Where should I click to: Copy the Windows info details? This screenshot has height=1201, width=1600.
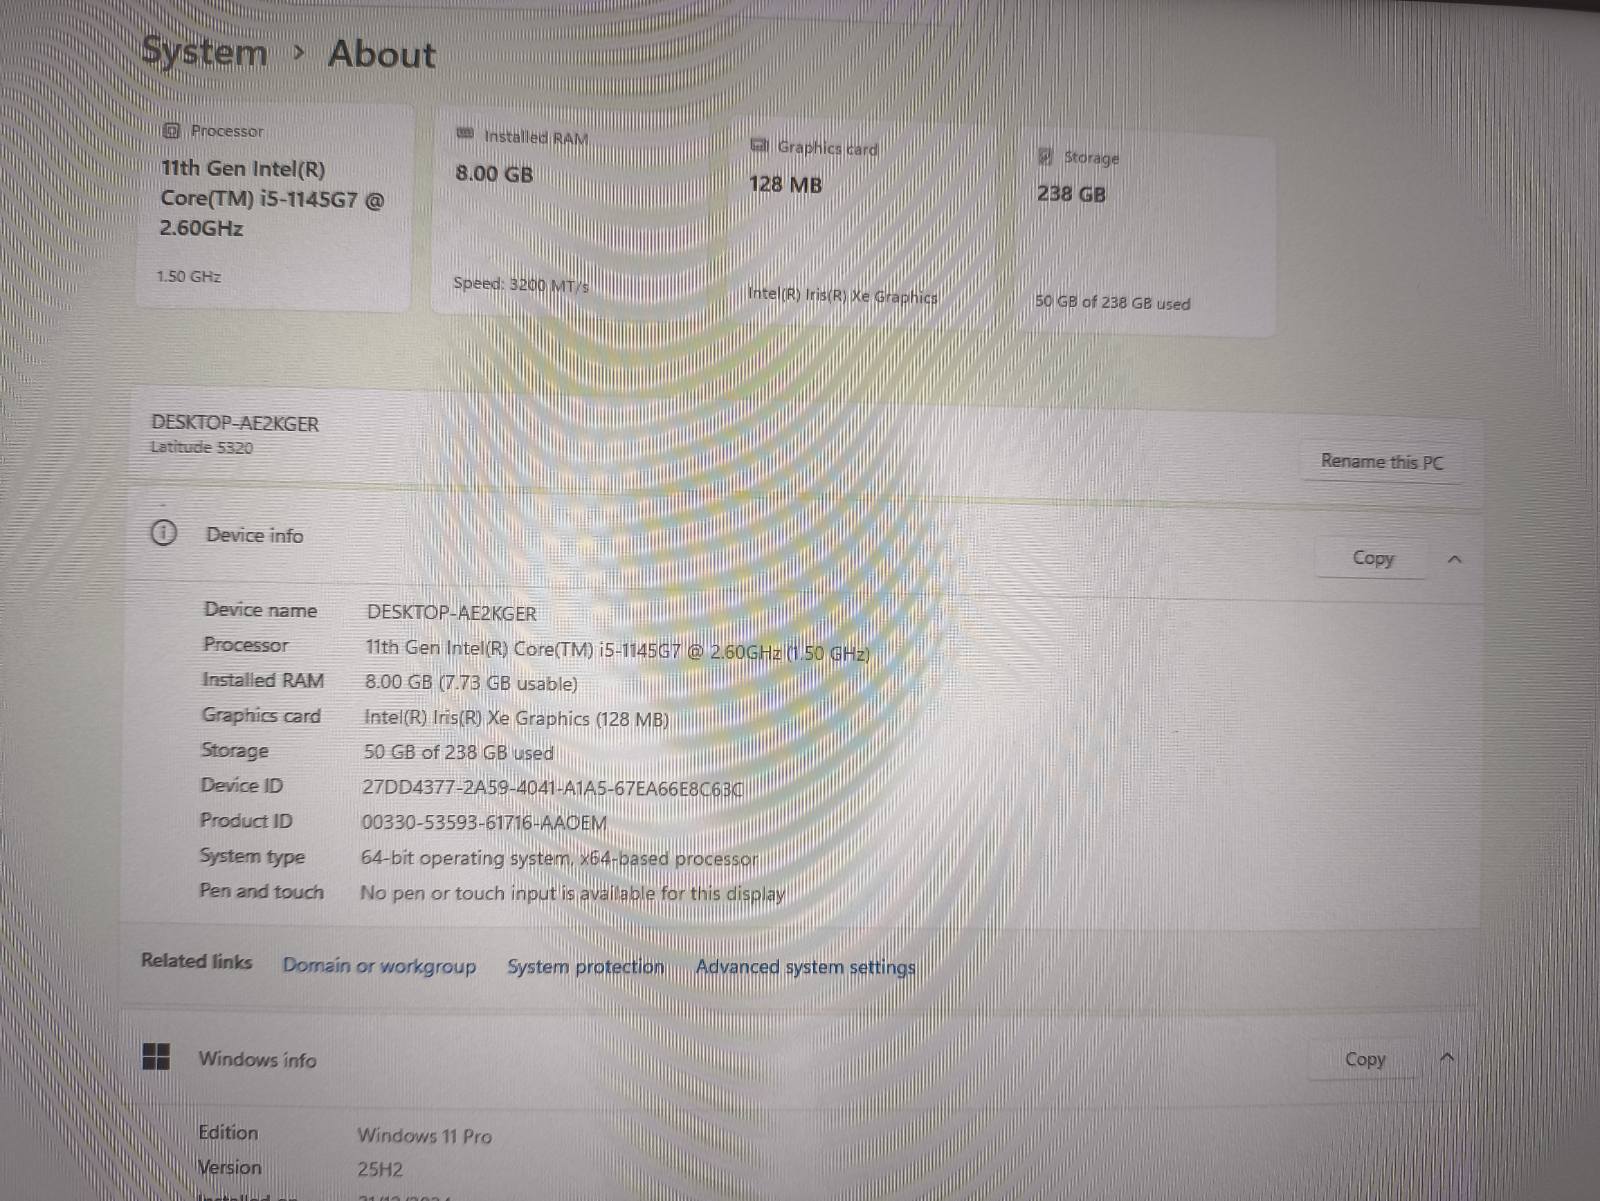click(x=1365, y=1059)
